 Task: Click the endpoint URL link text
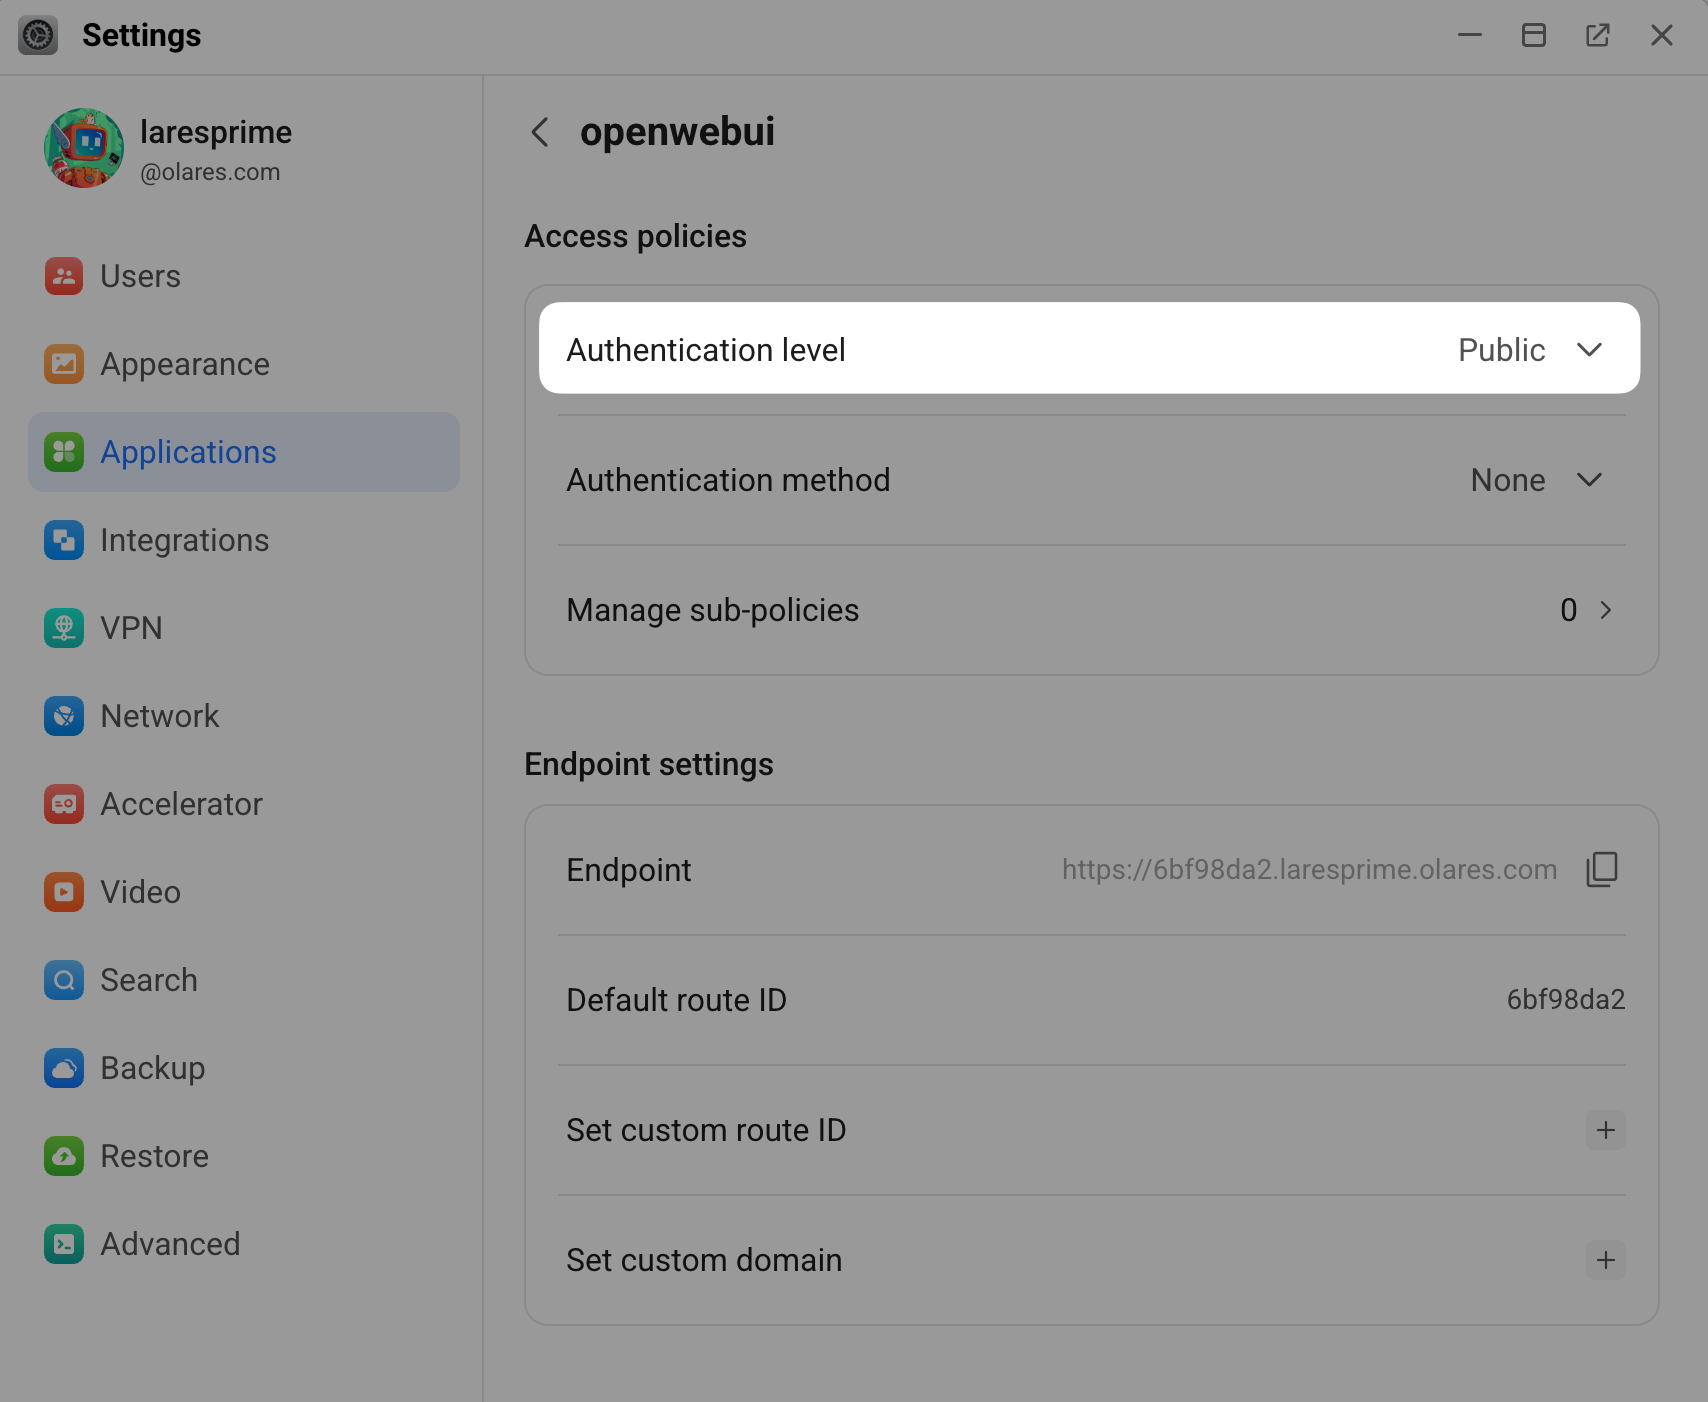click(1309, 870)
